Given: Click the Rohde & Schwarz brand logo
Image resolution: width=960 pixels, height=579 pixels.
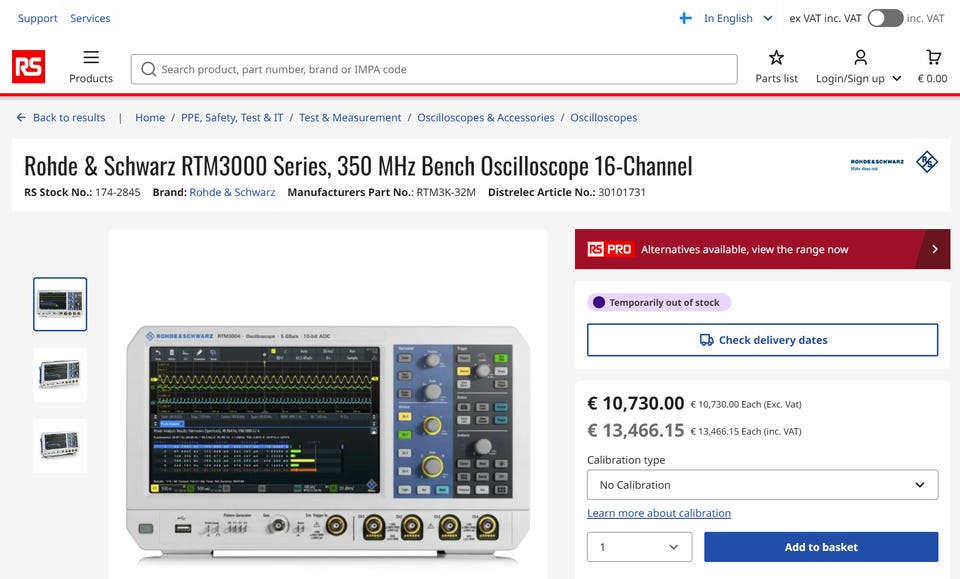Looking at the screenshot, I should (x=894, y=162).
